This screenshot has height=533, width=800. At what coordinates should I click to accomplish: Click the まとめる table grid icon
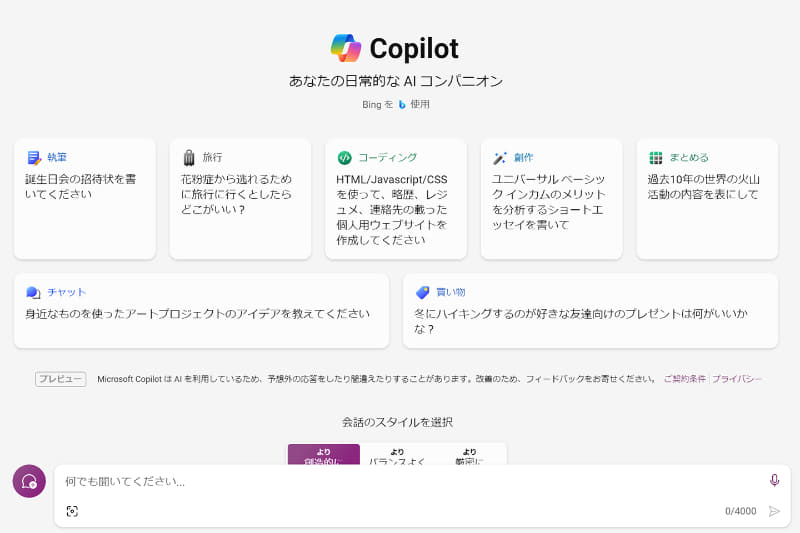coord(656,158)
